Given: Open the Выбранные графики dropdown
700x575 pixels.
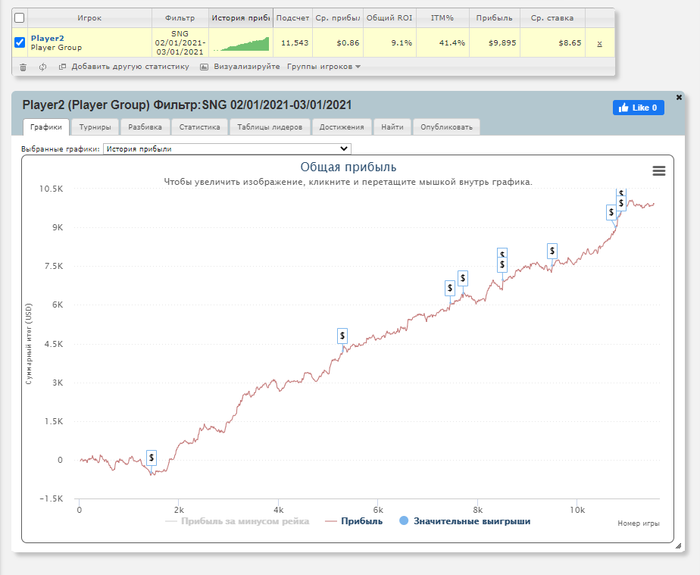Looking at the screenshot, I should click(227, 149).
